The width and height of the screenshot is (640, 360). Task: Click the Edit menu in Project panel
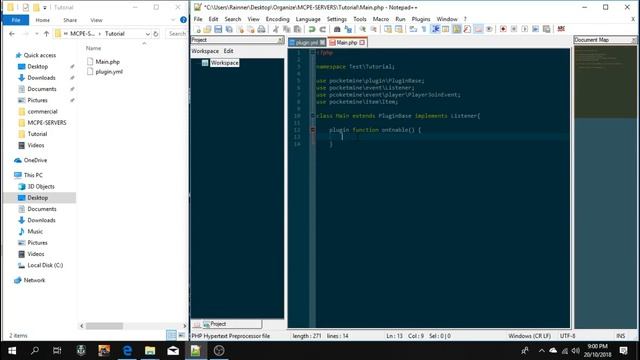click(x=228, y=51)
